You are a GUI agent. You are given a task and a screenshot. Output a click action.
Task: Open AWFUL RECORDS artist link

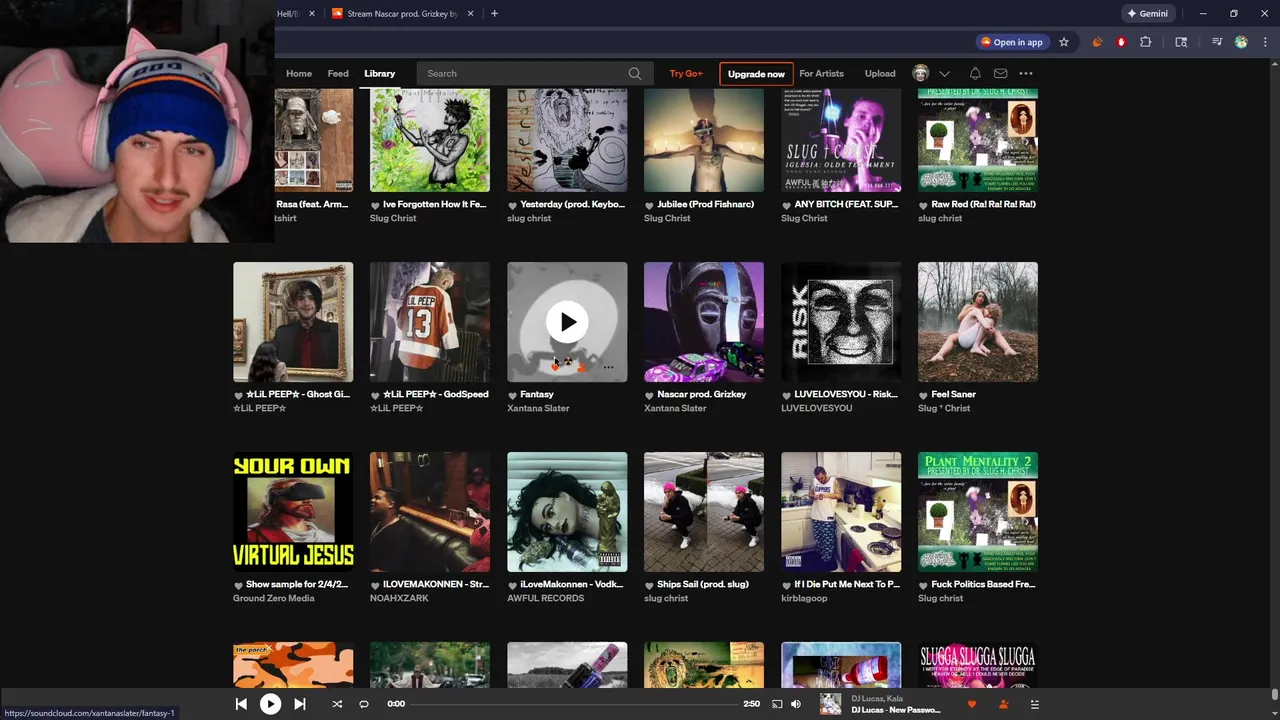point(545,598)
